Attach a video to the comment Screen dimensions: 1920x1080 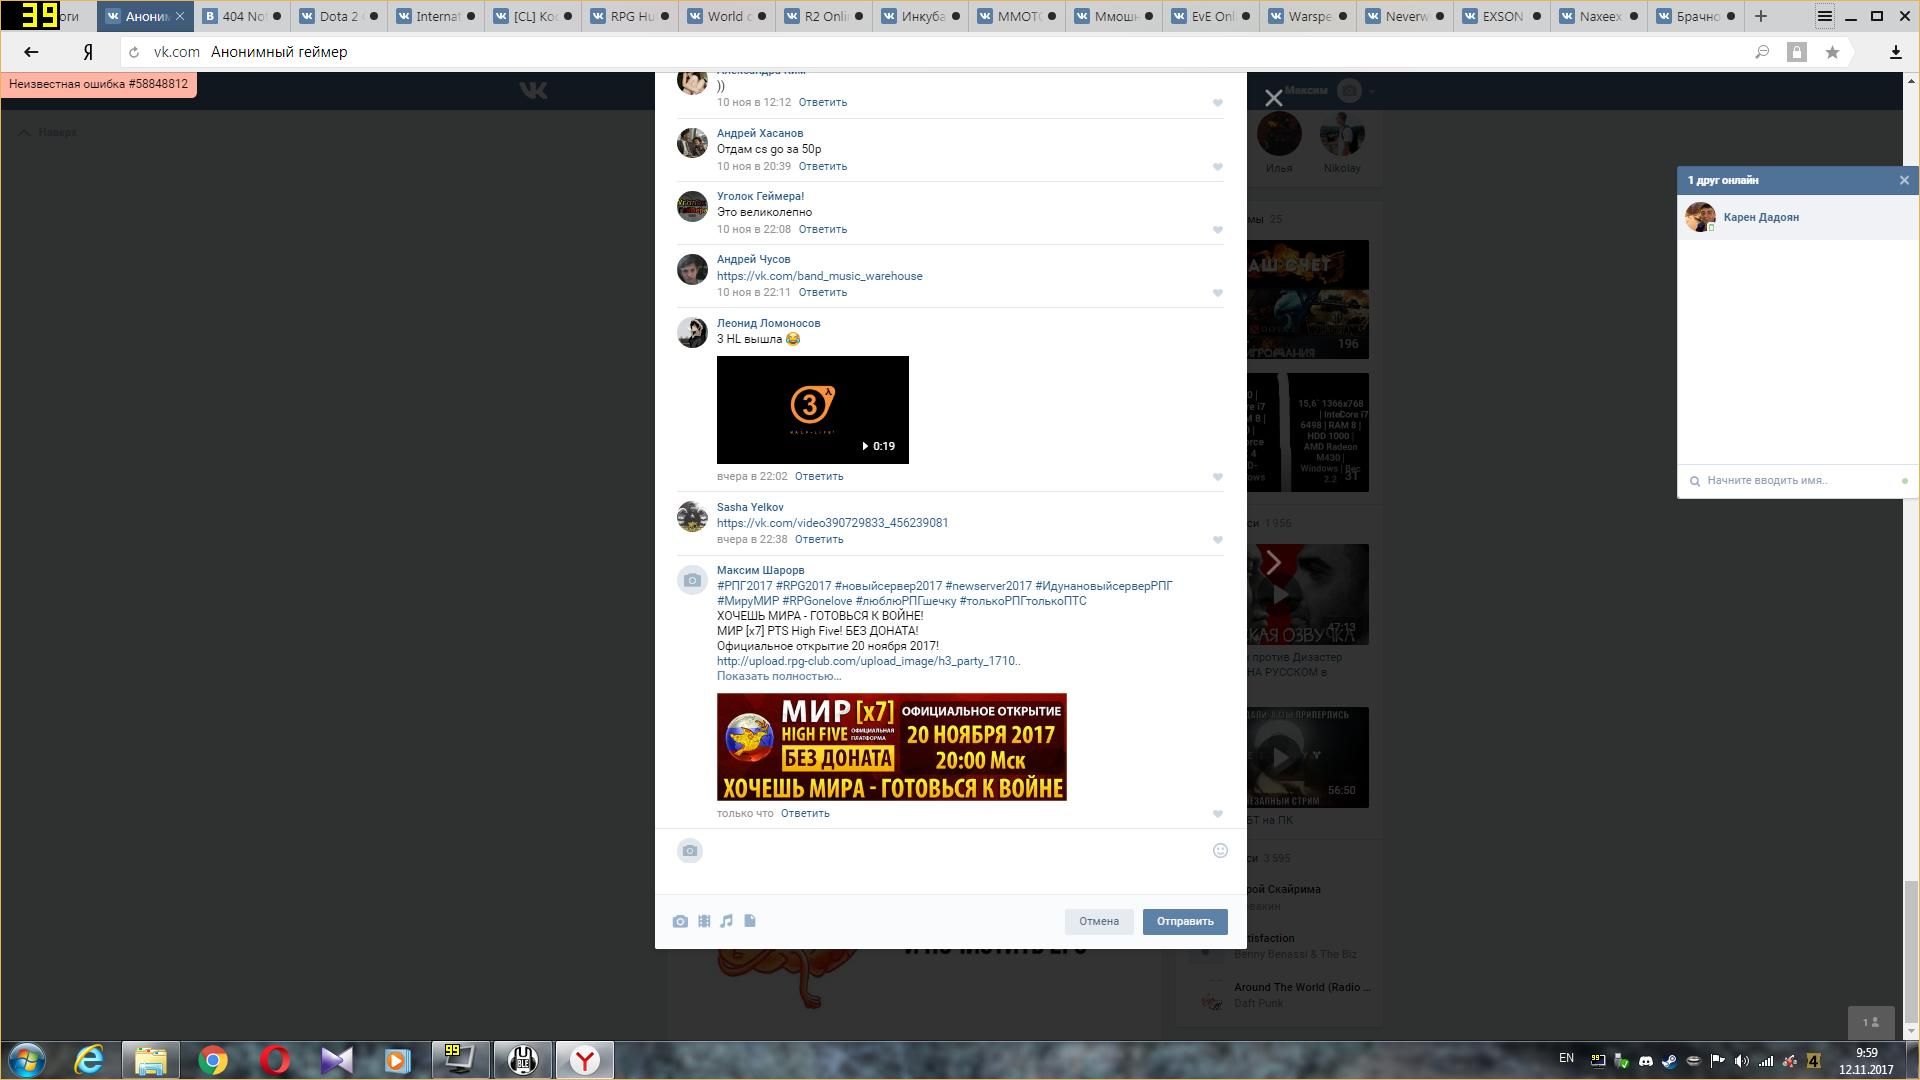704,921
